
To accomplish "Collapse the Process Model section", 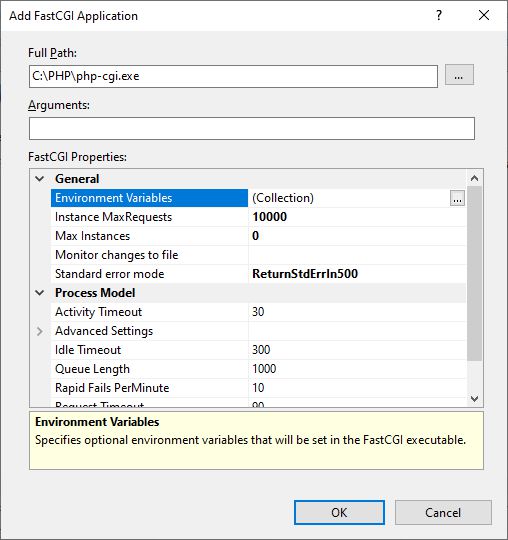I will (x=40, y=293).
